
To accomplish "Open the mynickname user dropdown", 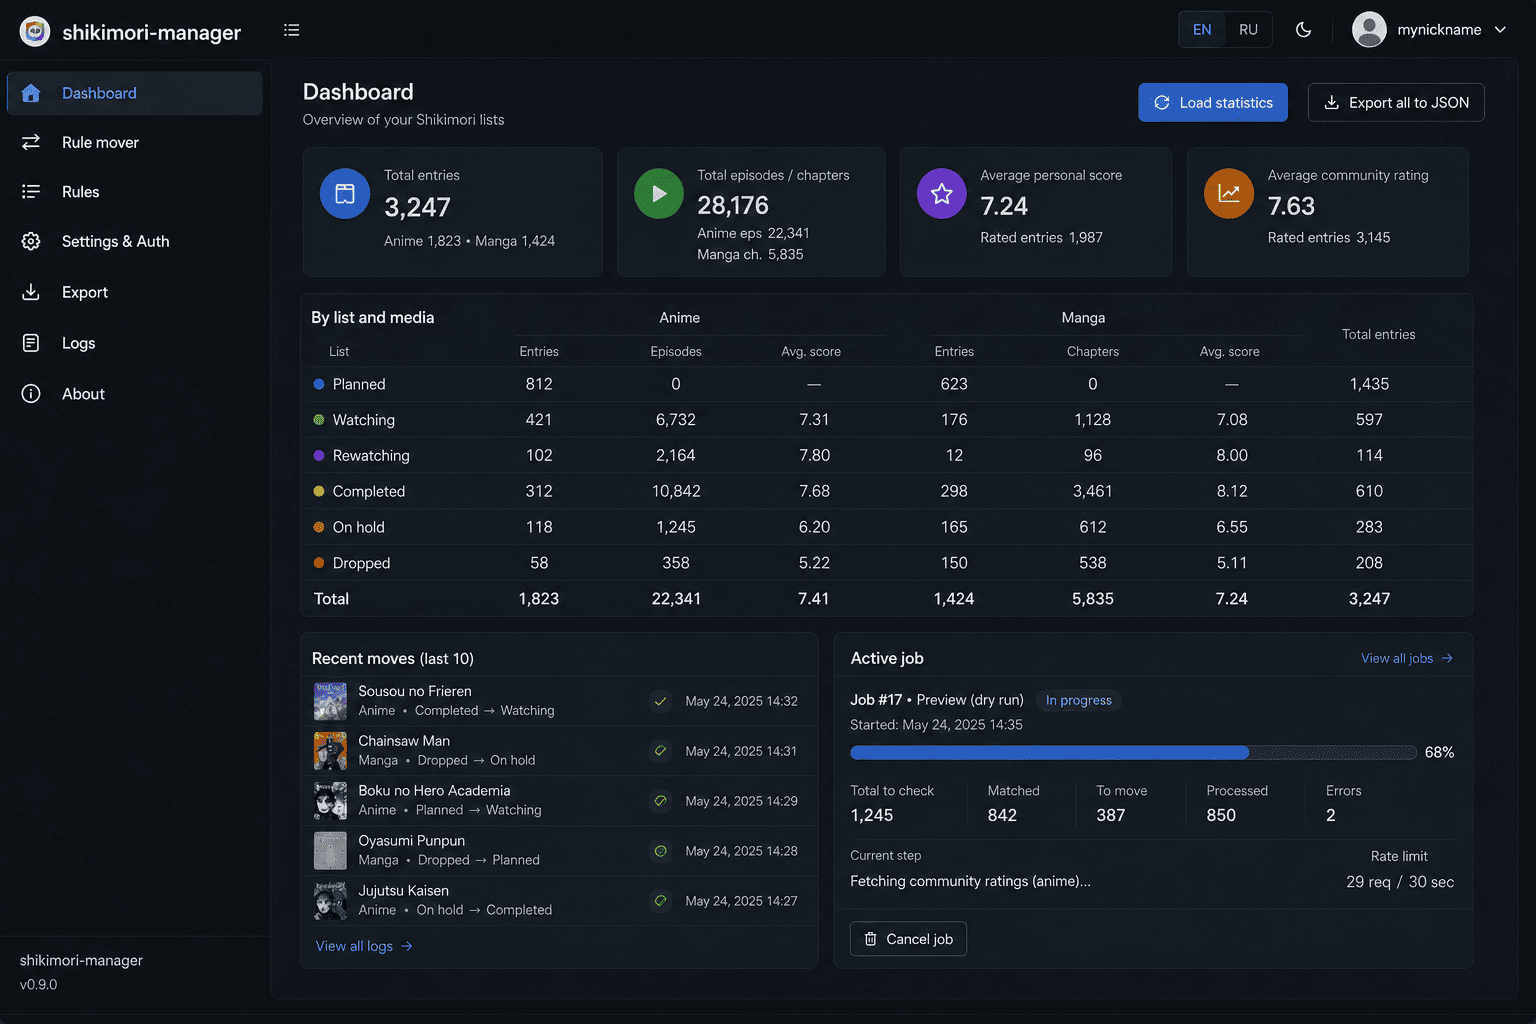I will point(1430,30).
